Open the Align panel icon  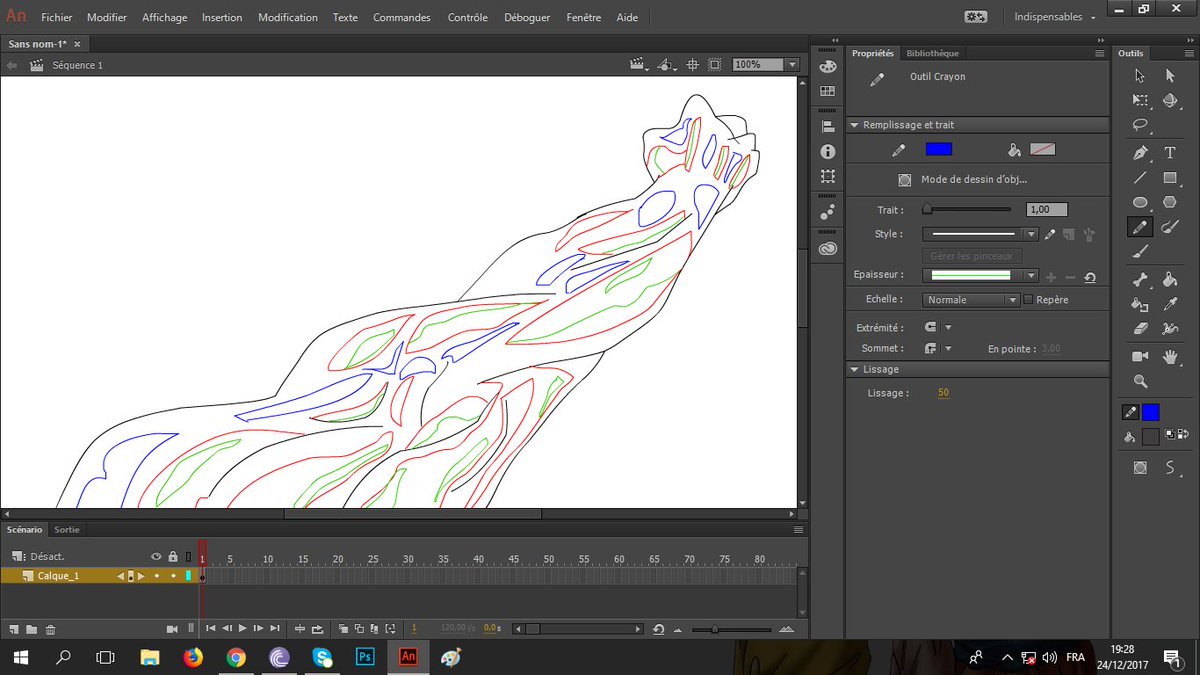point(827,127)
